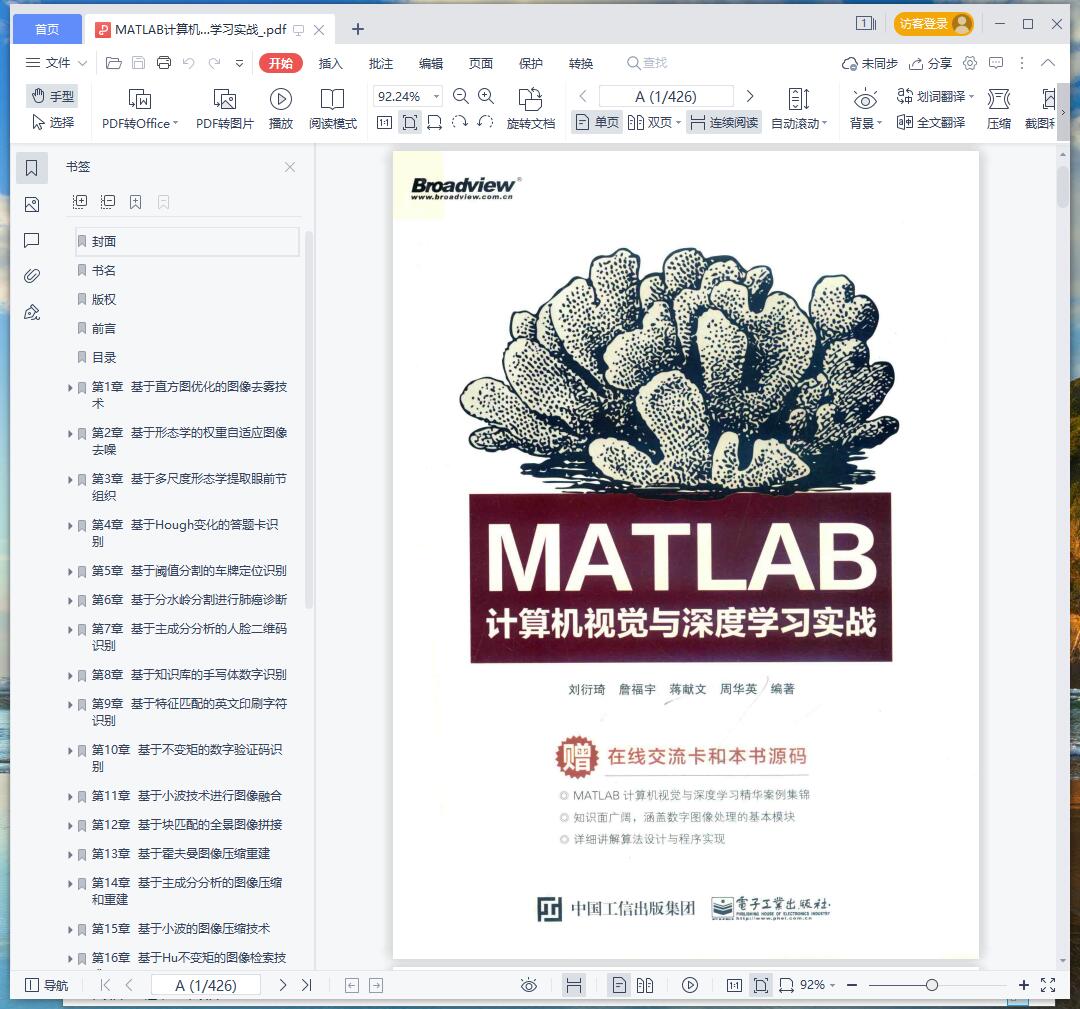The width and height of the screenshot is (1080, 1009).
Task: Open PDF转图片 tool
Action: [225, 109]
